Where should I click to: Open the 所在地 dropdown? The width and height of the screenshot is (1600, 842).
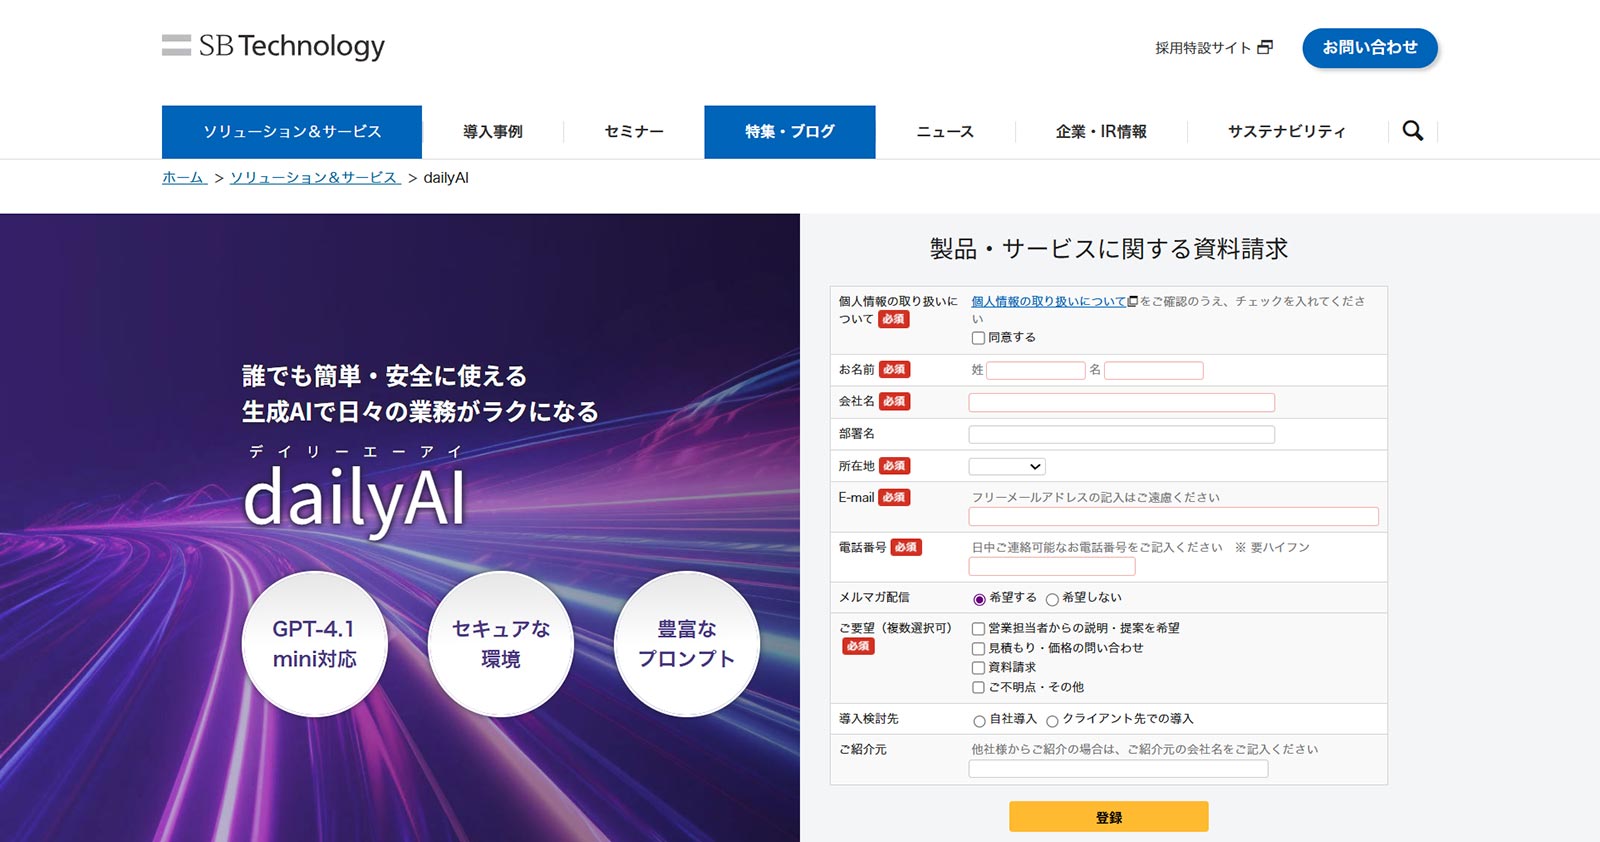1007,466
